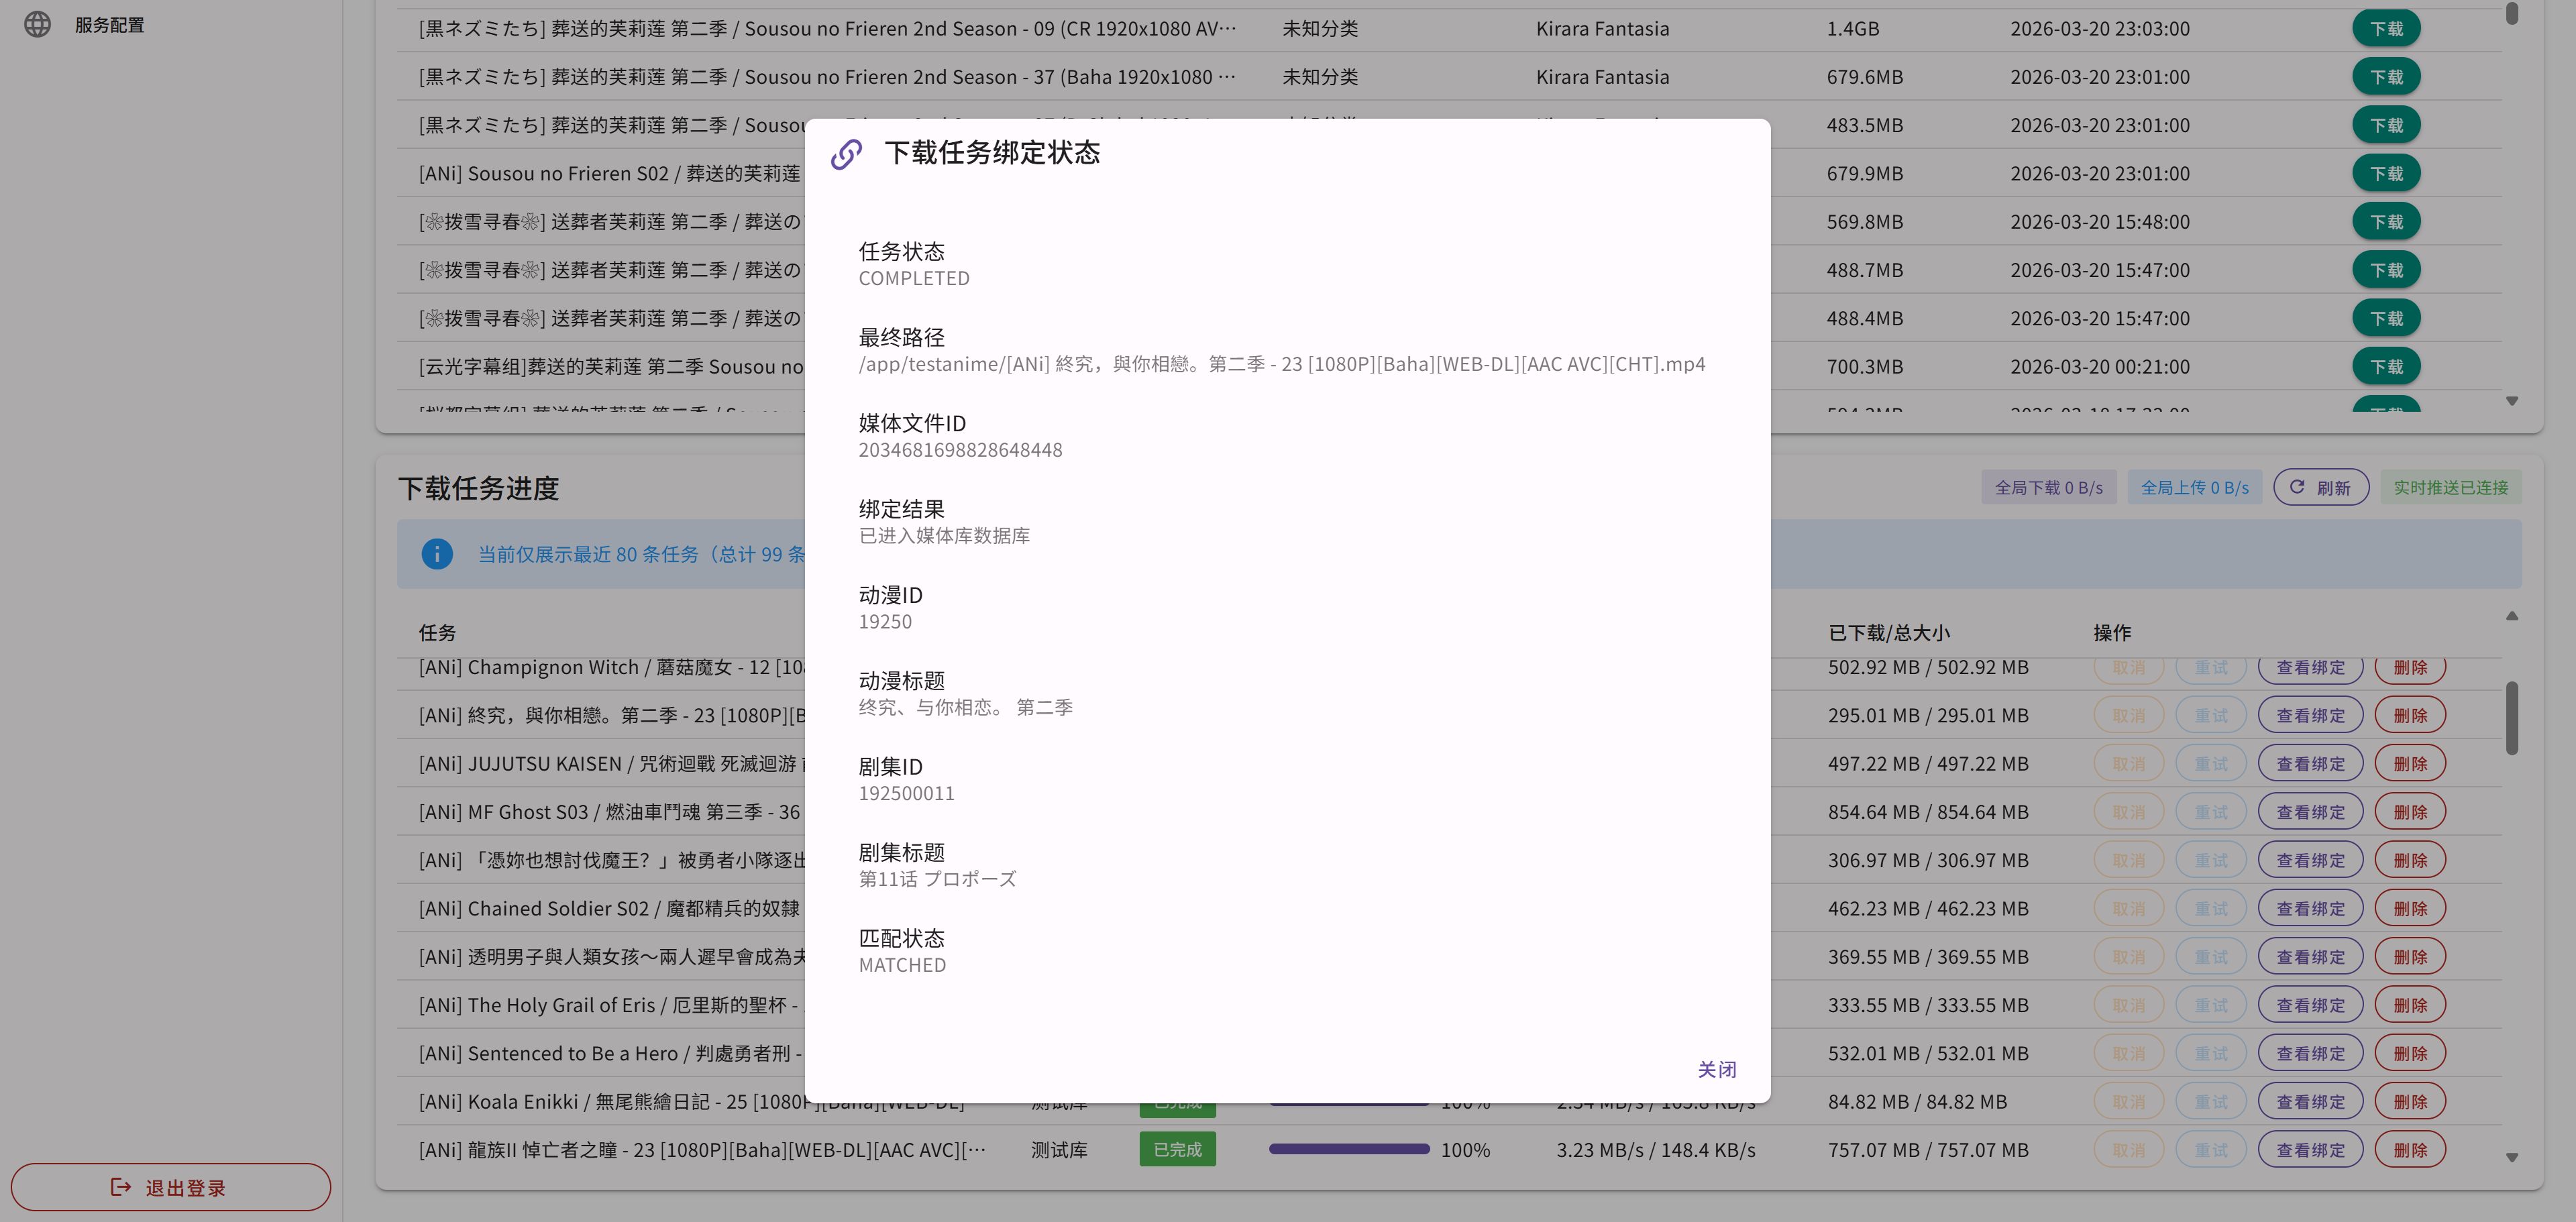Click the refresh icon in the 刷新 button

[2297, 487]
